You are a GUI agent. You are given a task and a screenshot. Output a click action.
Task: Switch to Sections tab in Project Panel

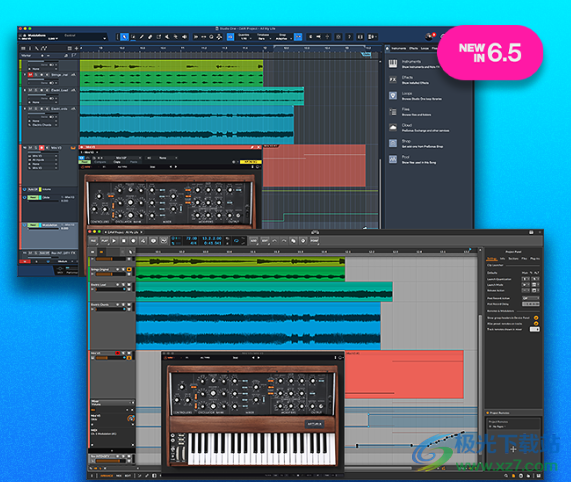coord(513,258)
